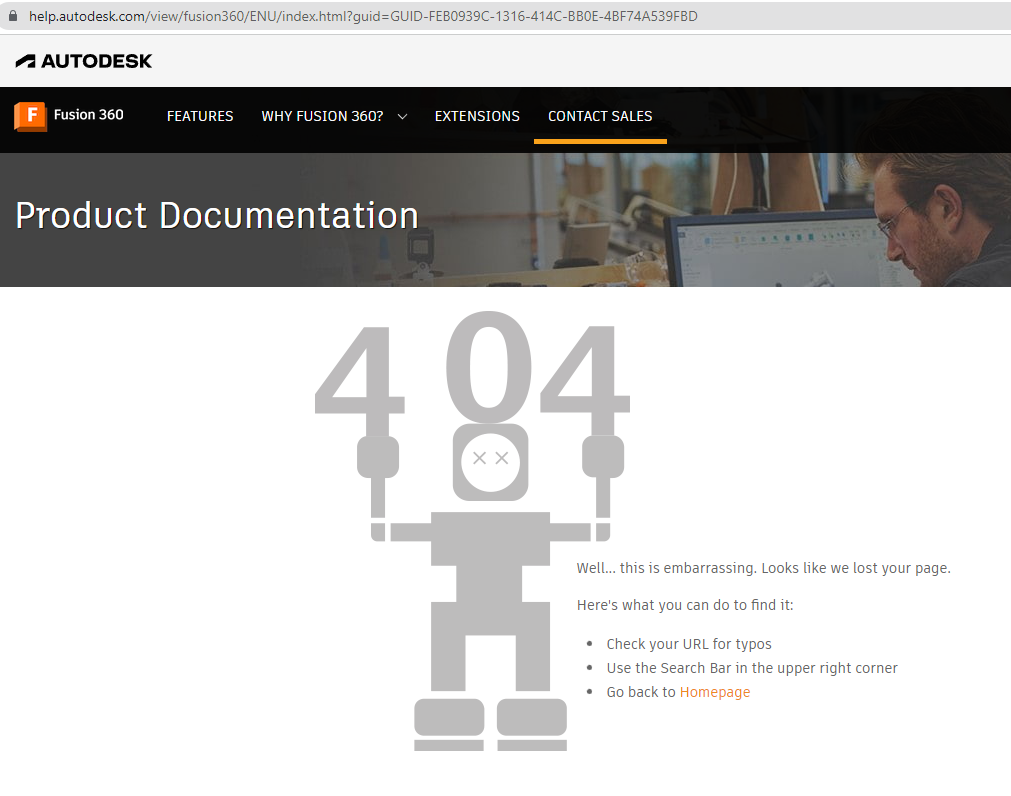
Task: Follow the orange Homepage link
Action: tap(715, 692)
